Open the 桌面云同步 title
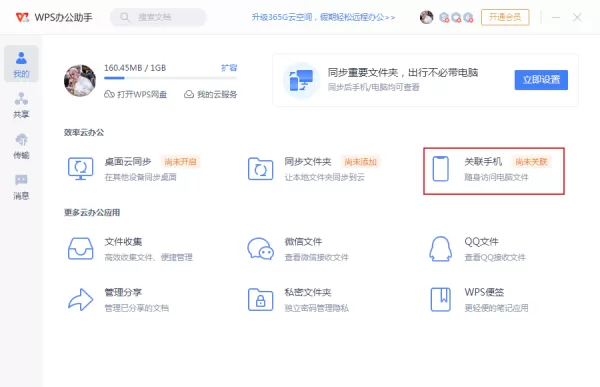Image resolution: width=600 pixels, height=387 pixels. point(128,162)
